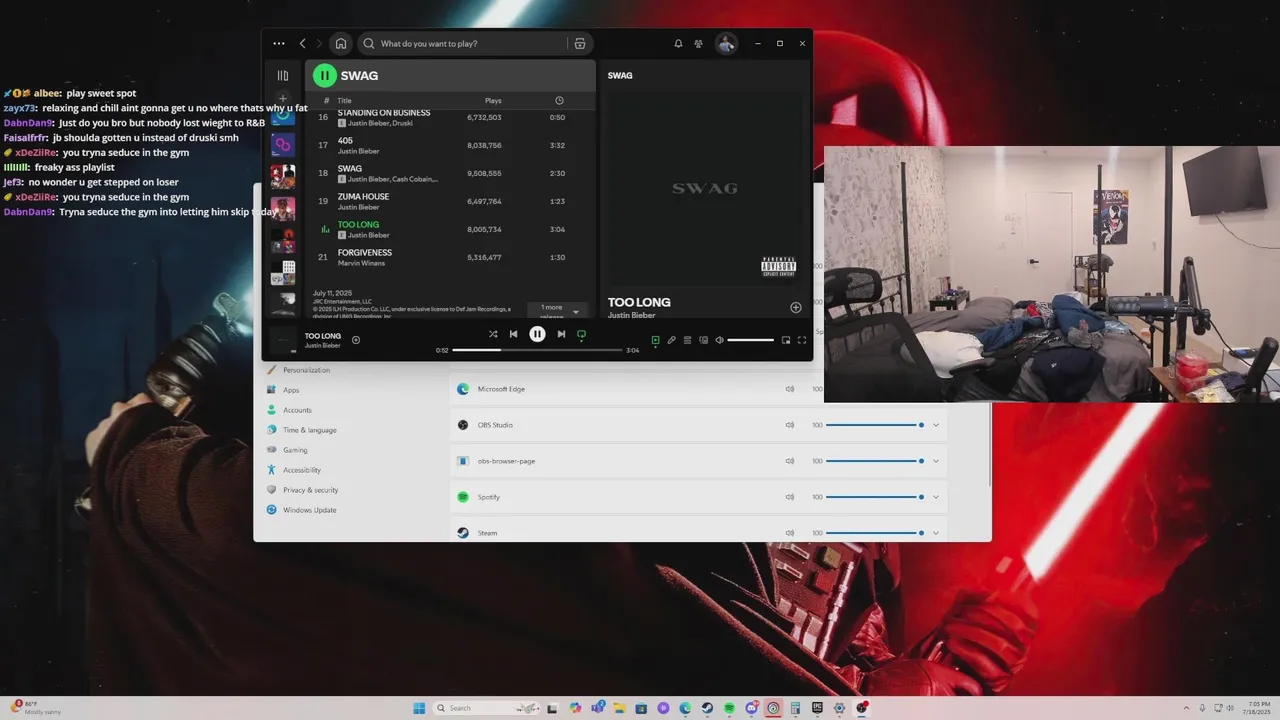Image resolution: width=1280 pixels, height=720 pixels.
Task: Open Windows Start menu
Action: tap(419, 708)
